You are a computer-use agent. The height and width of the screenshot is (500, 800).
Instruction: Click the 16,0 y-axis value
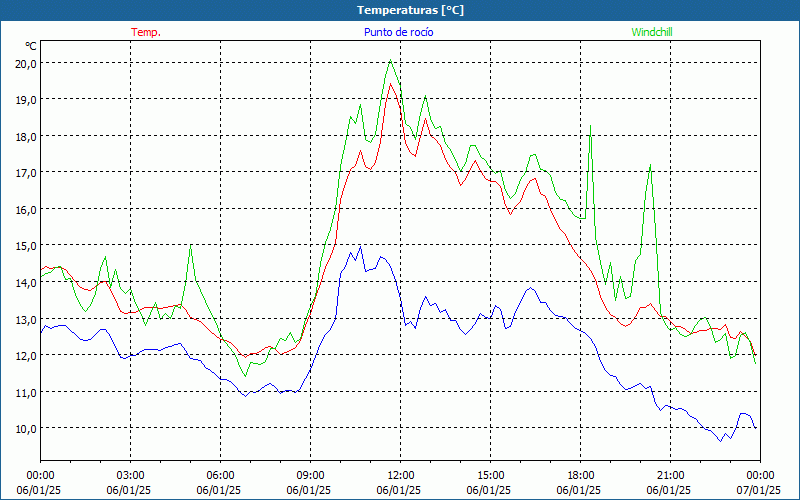(x=27, y=210)
